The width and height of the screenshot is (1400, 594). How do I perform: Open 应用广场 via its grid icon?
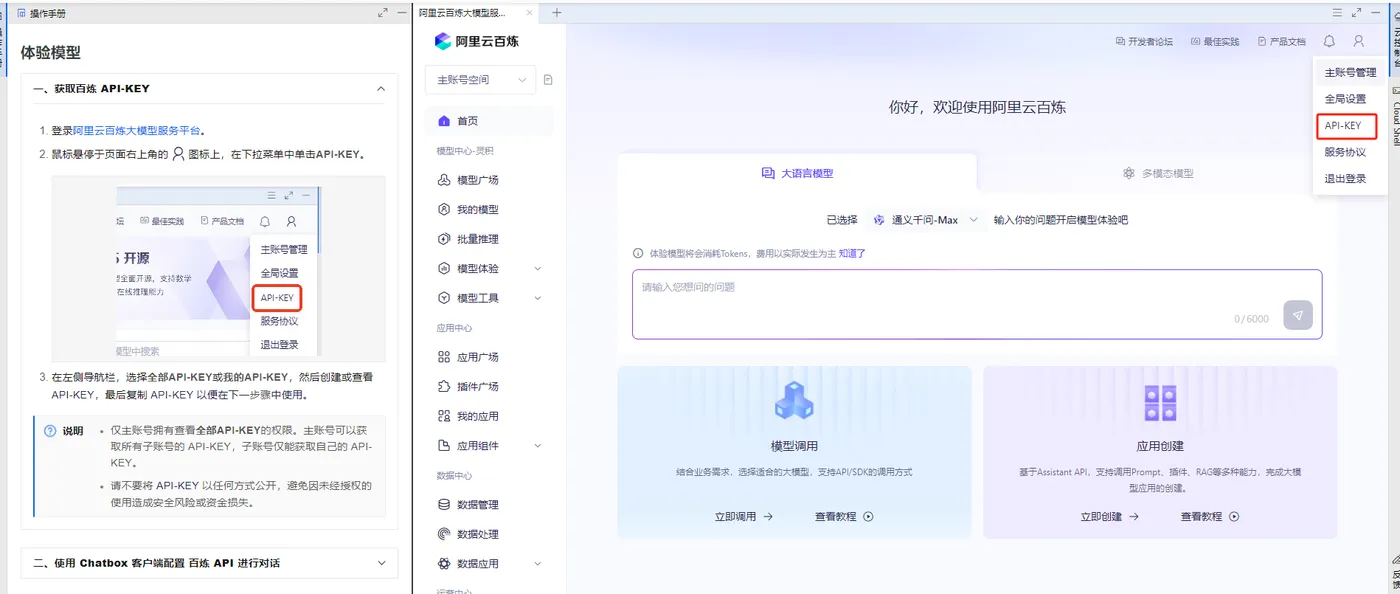pyautogui.click(x=444, y=357)
